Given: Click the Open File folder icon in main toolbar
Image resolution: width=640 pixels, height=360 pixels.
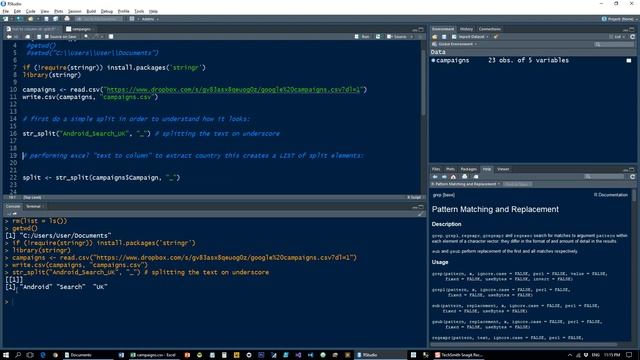Looking at the screenshot, I should 31,19.
